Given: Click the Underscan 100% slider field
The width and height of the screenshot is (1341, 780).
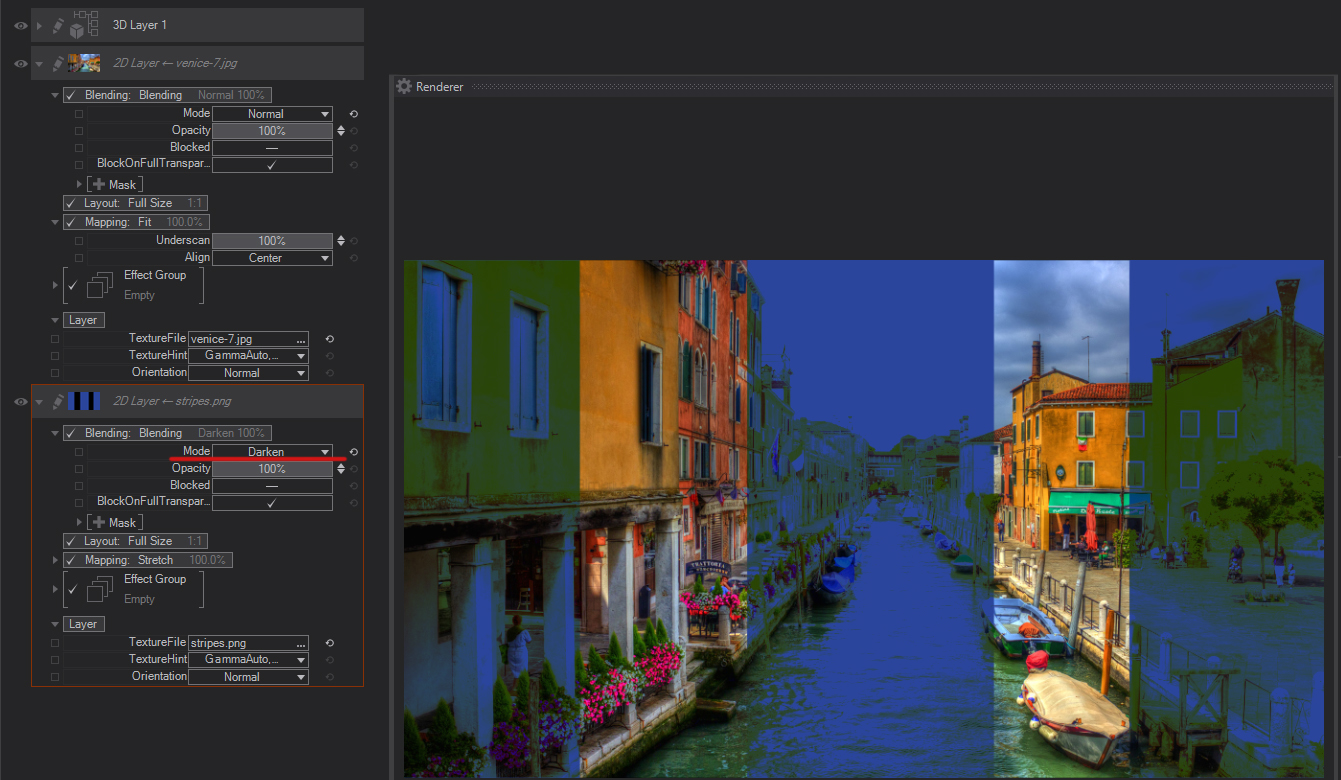Looking at the screenshot, I should (271, 241).
